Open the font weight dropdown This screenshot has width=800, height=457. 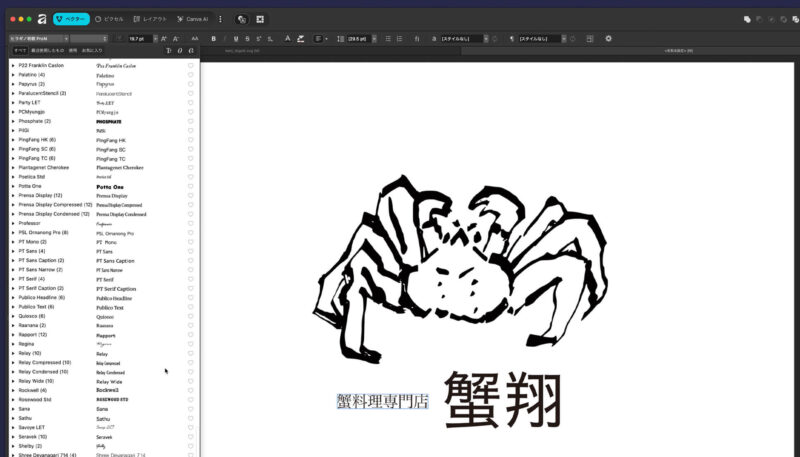pos(89,39)
